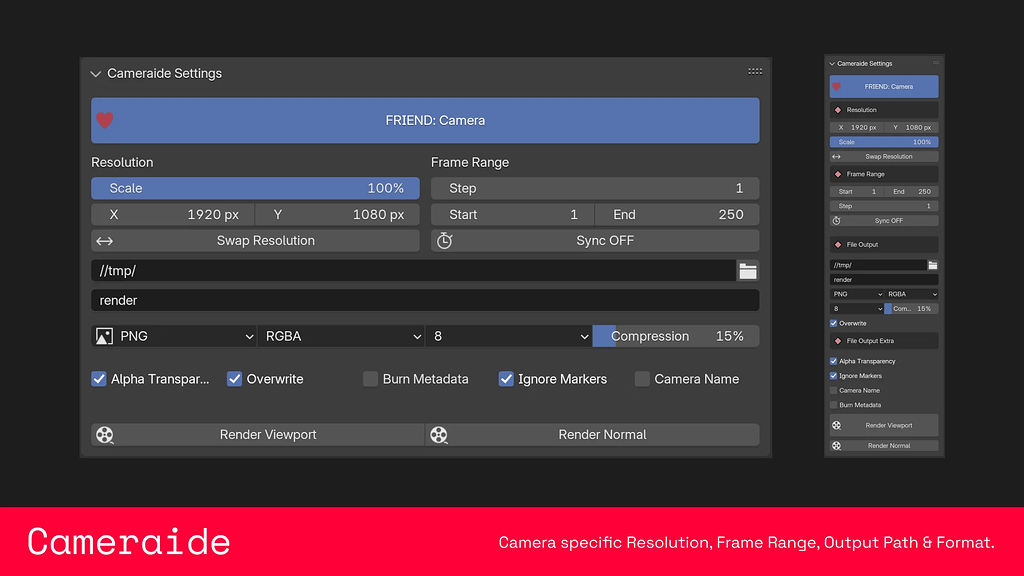Click the reel icon beside Render Viewport in the narrow panel

837,425
